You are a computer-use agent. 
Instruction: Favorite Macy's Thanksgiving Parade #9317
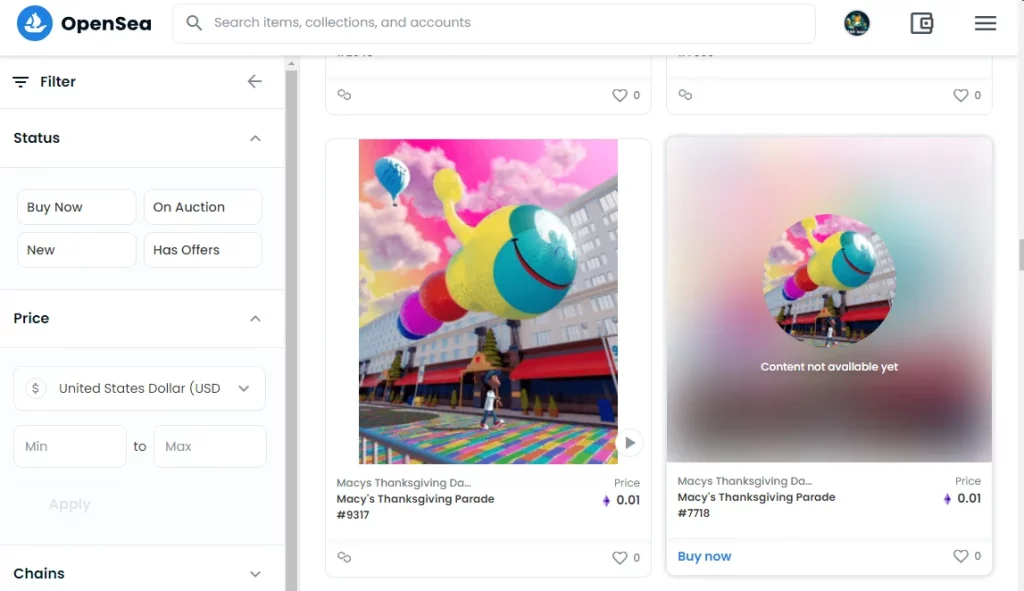[619, 557]
